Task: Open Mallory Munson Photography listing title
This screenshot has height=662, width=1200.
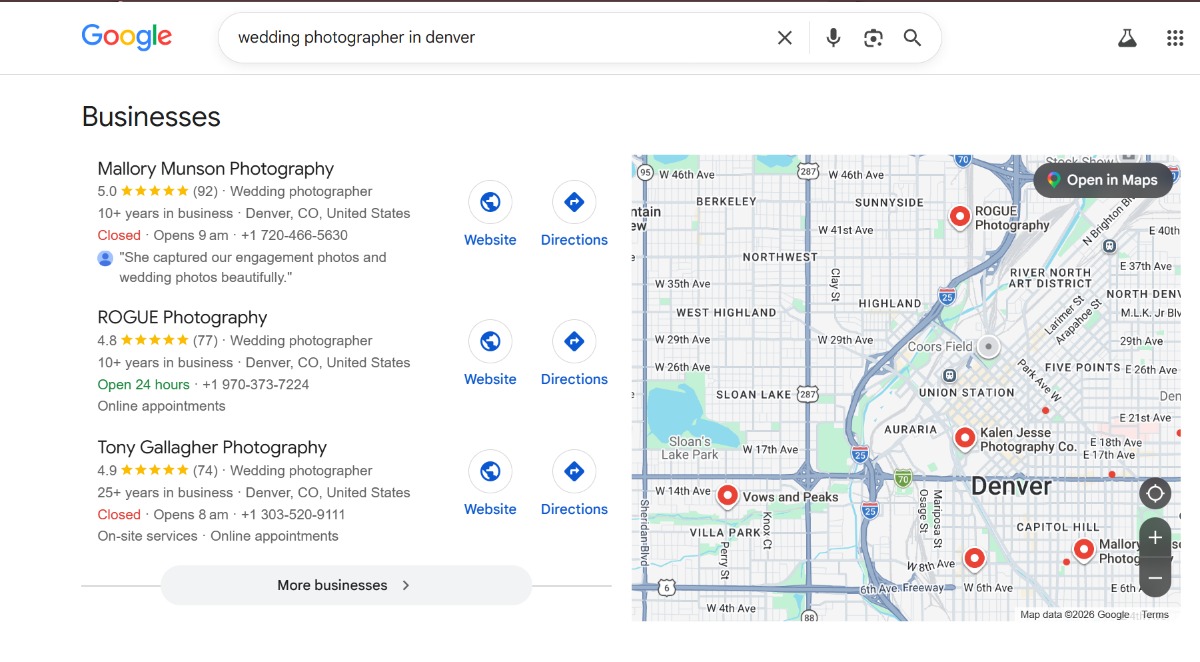Action: click(215, 169)
